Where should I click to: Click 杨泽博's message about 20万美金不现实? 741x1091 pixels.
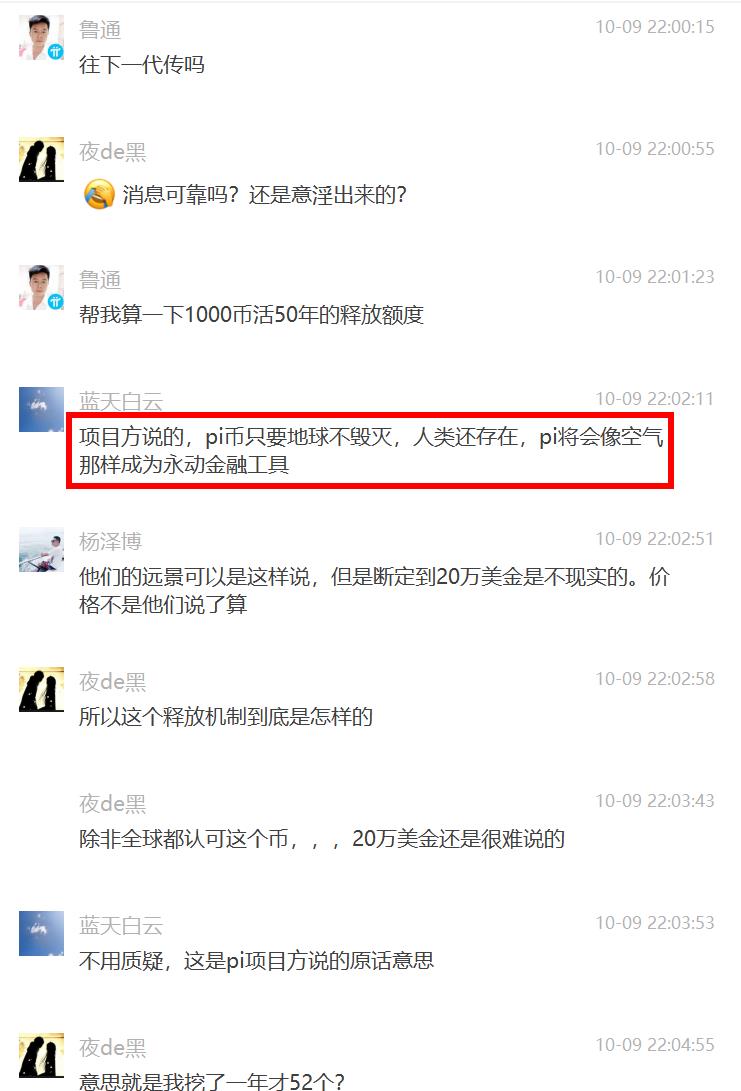374,590
